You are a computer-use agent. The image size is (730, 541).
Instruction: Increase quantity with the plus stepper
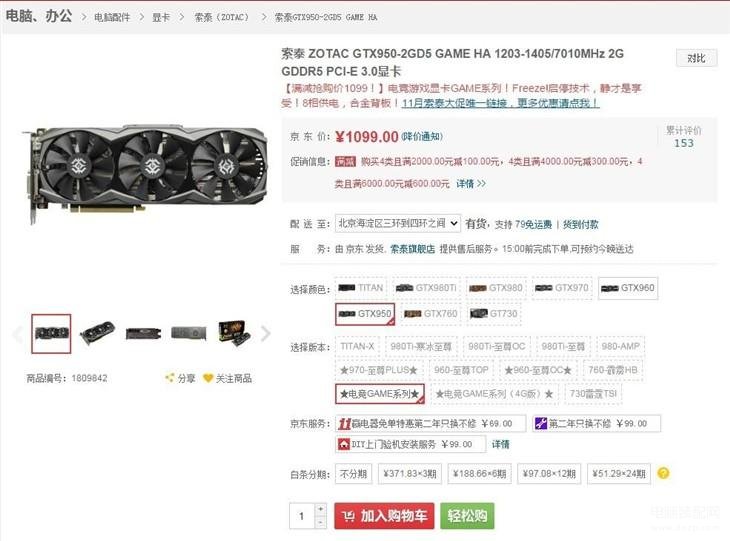(x=320, y=509)
